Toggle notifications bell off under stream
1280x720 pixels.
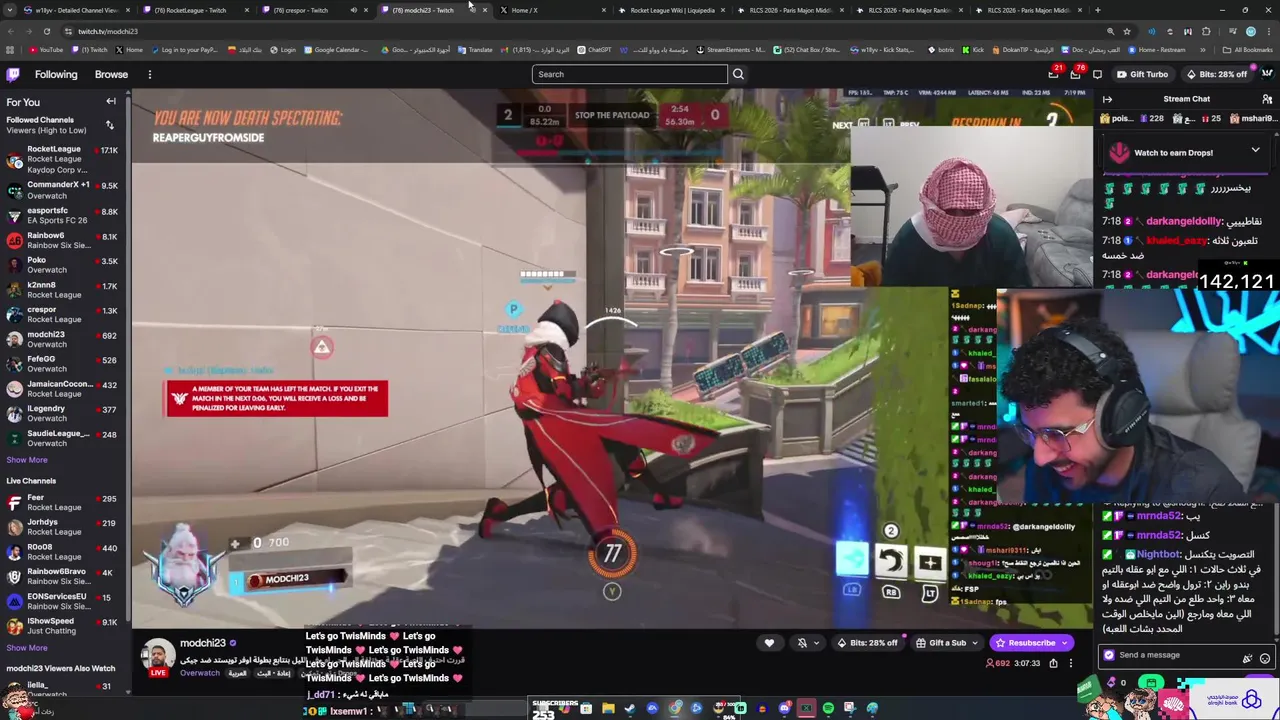pyautogui.click(x=801, y=643)
